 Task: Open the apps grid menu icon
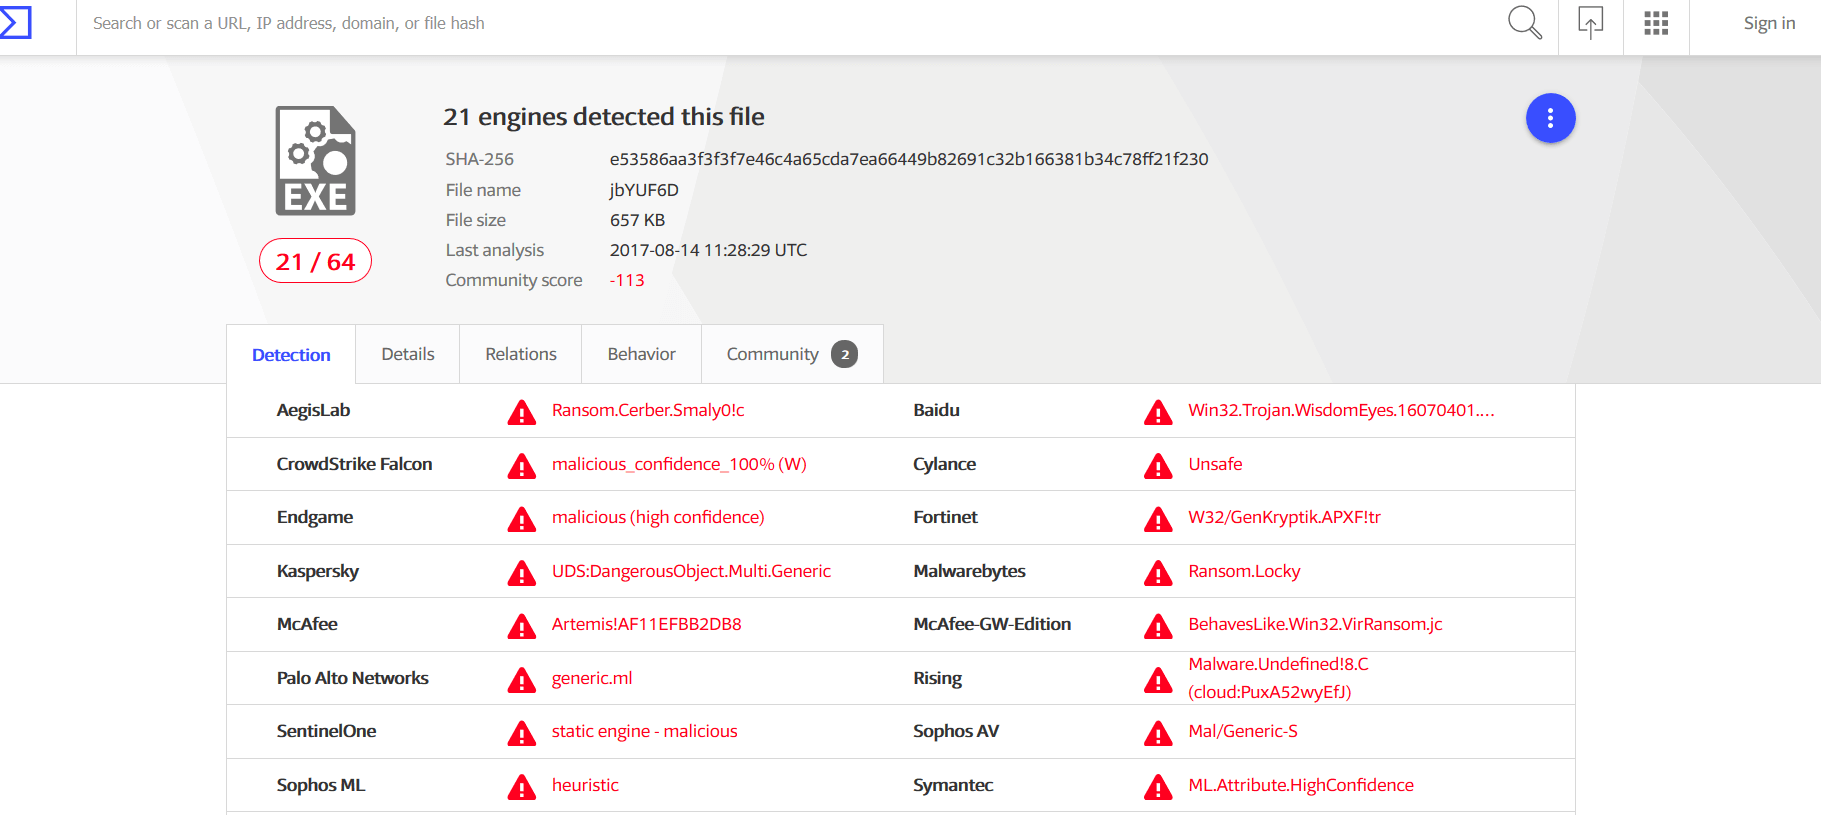click(x=1656, y=23)
